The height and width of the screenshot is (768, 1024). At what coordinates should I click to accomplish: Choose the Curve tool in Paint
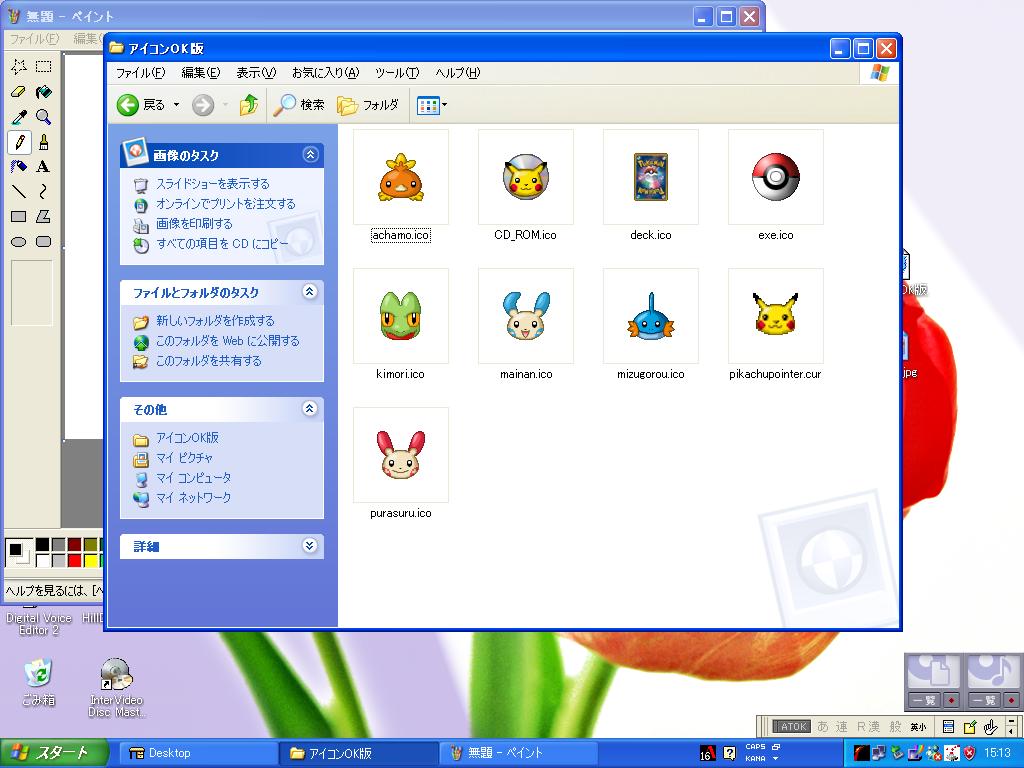pyautogui.click(x=44, y=191)
